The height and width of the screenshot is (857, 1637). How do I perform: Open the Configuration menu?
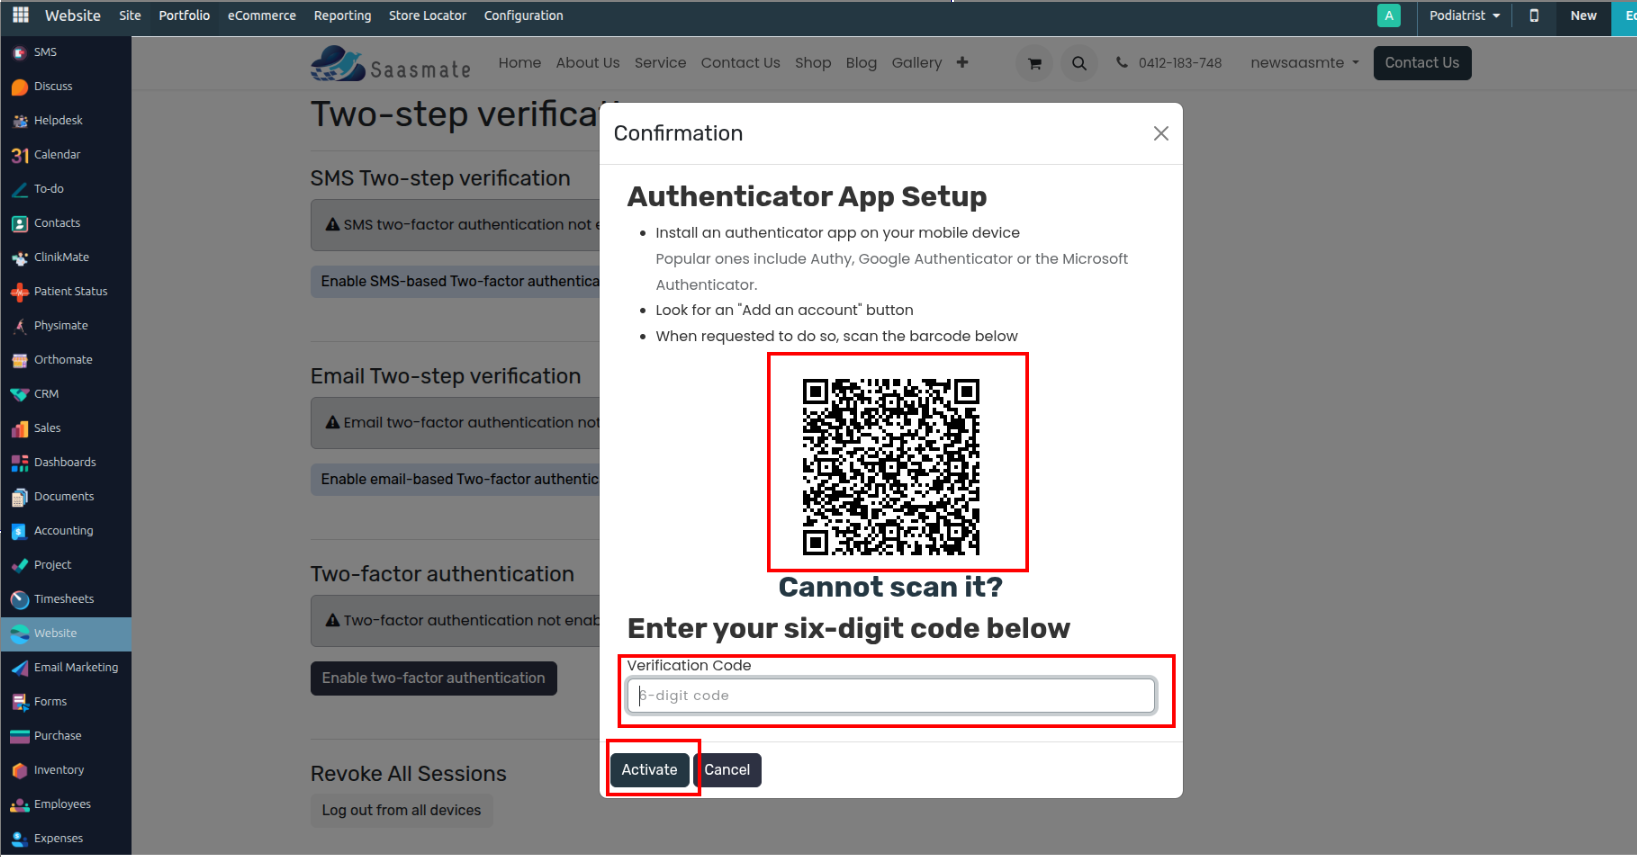point(523,16)
